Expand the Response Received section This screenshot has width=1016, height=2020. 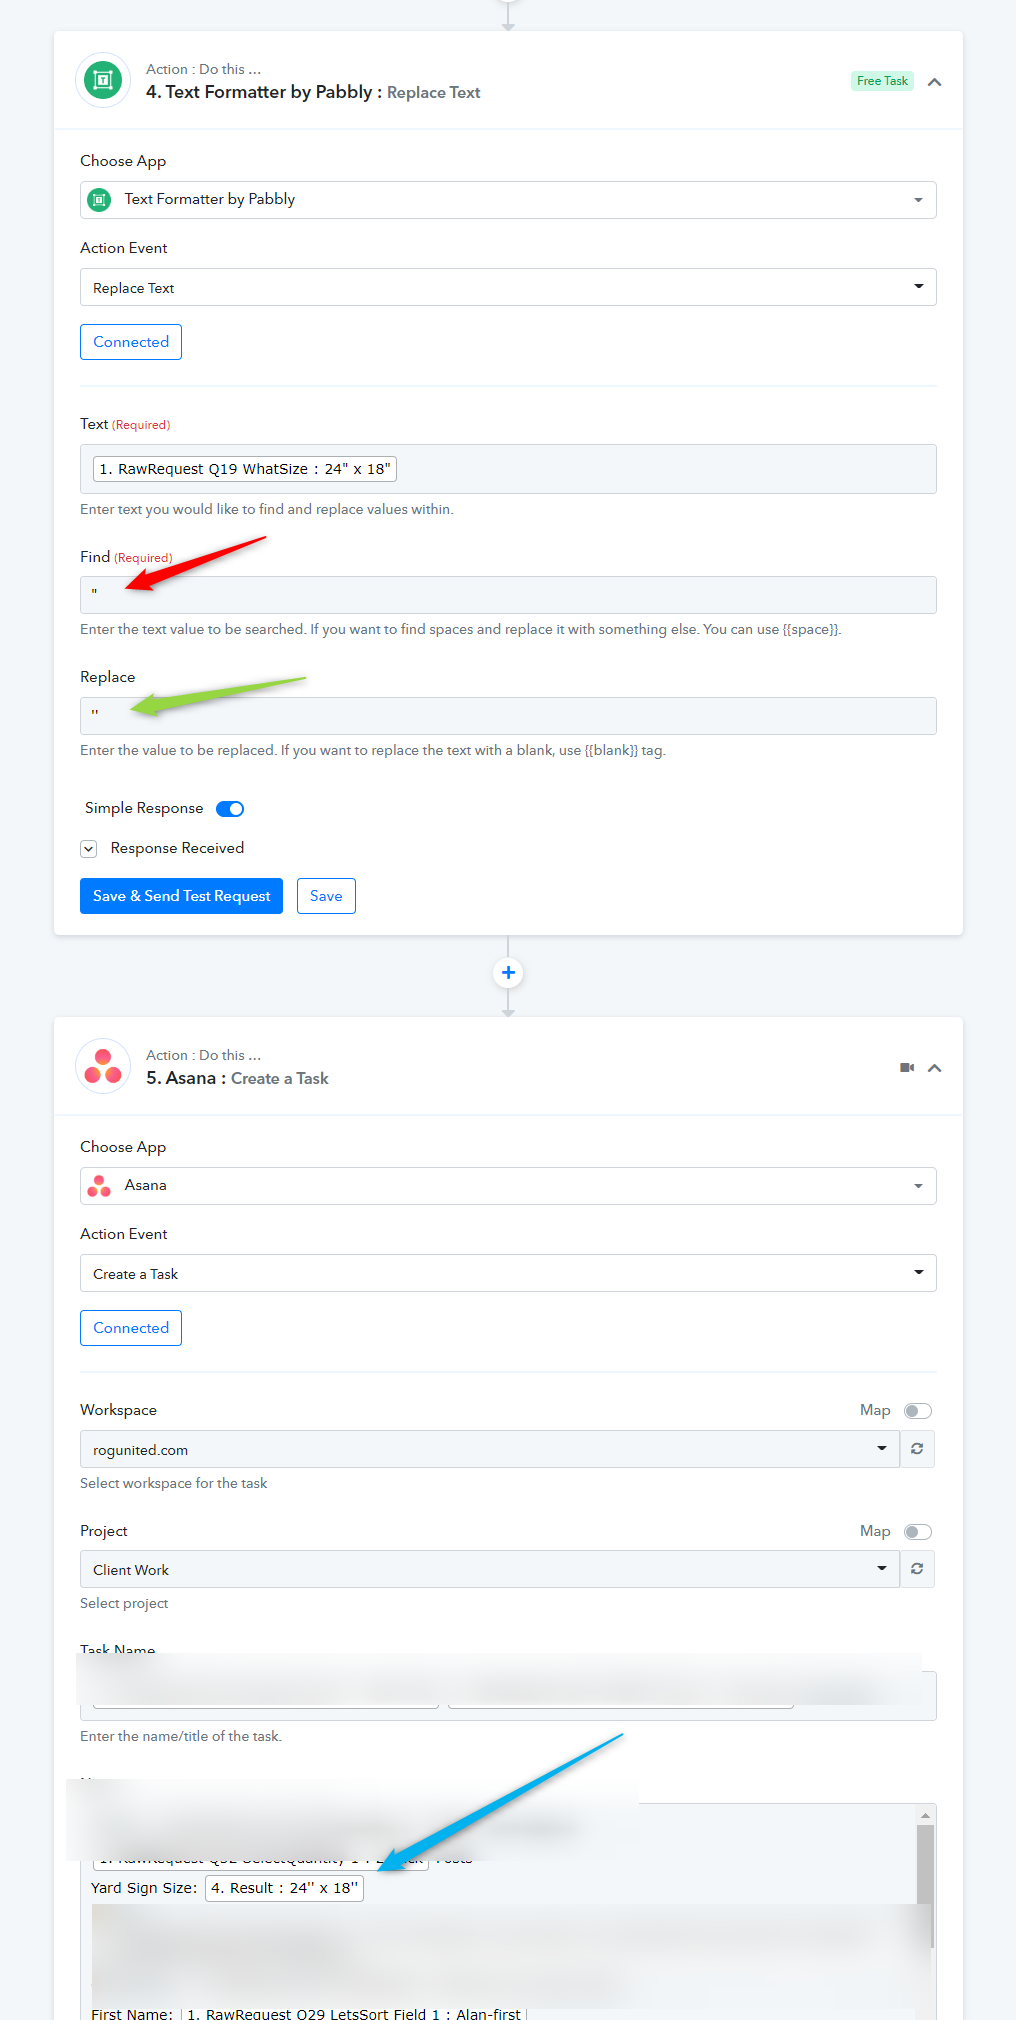[x=89, y=849]
